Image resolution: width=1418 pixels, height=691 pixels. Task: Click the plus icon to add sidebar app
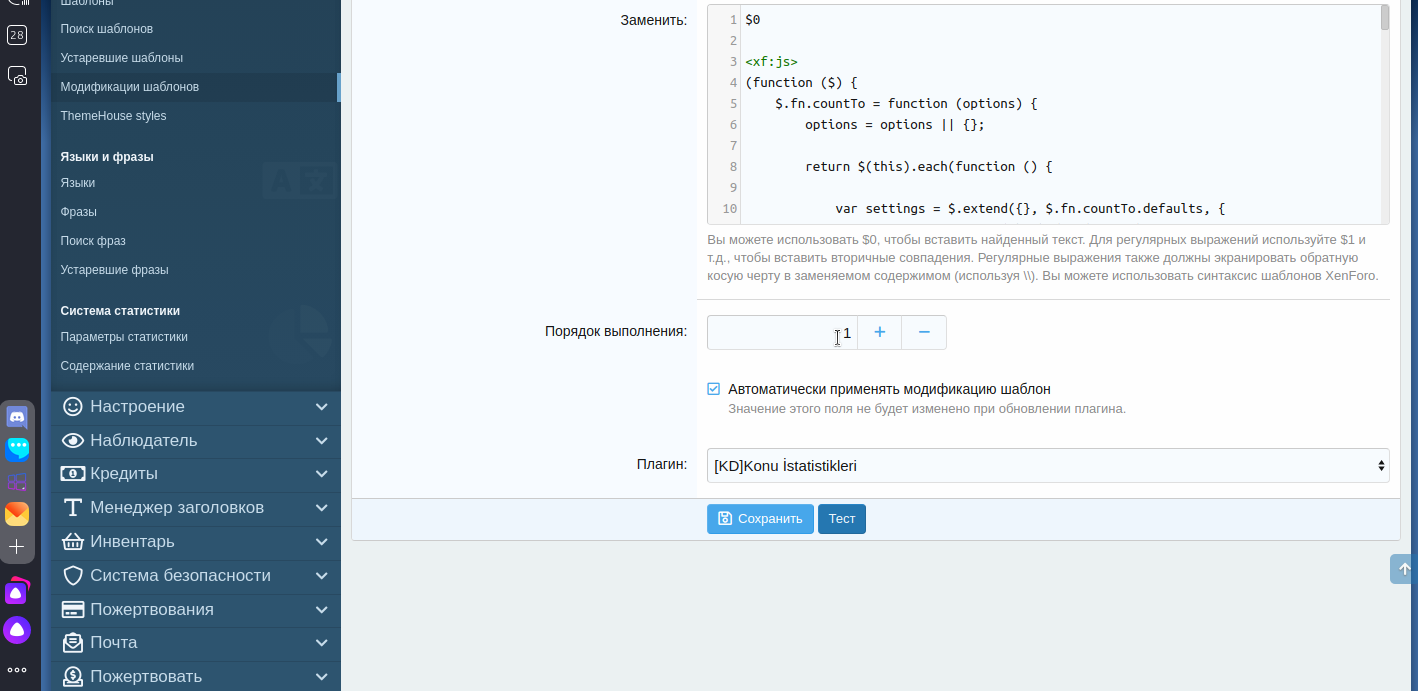pos(17,547)
